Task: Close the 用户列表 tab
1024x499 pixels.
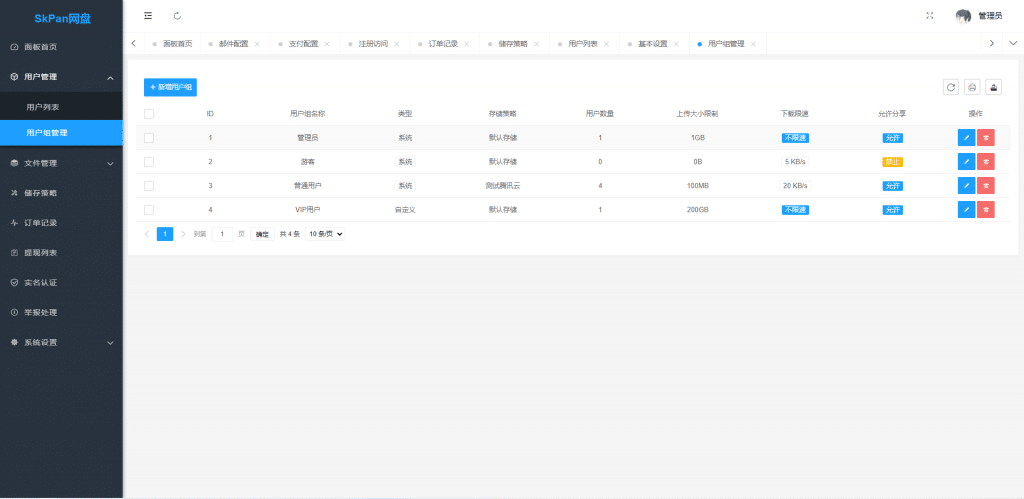Action: (606, 44)
